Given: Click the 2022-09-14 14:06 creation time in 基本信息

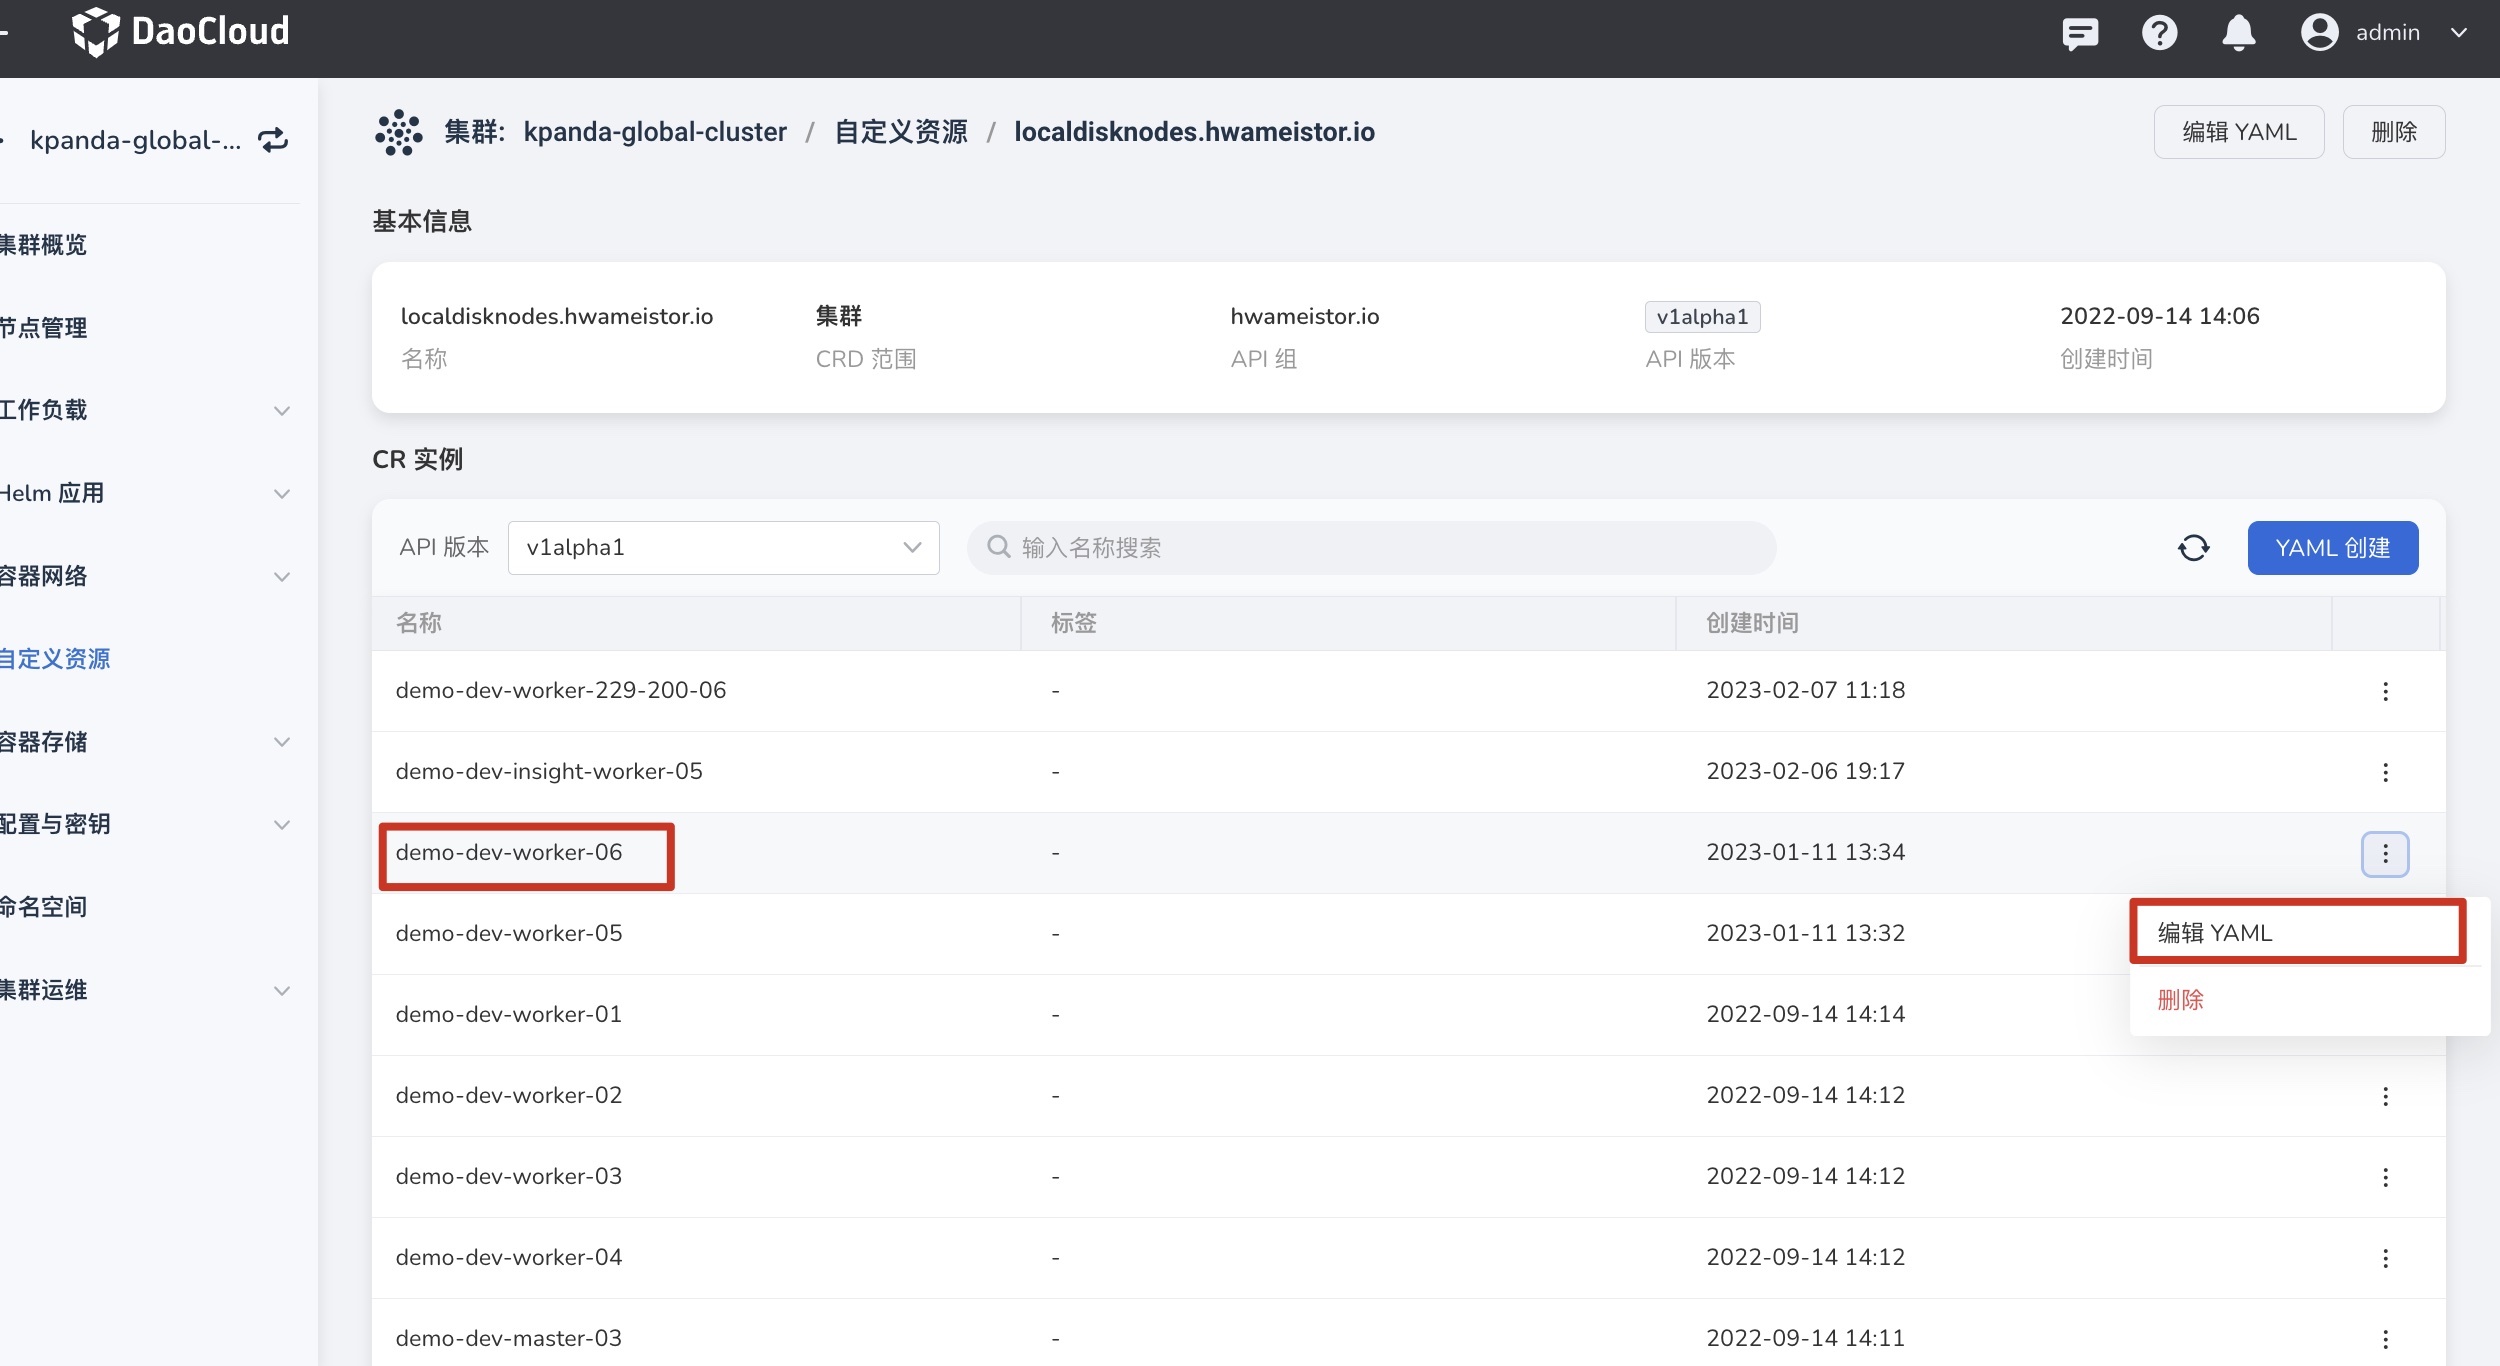Looking at the screenshot, I should click(x=2160, y=316).
